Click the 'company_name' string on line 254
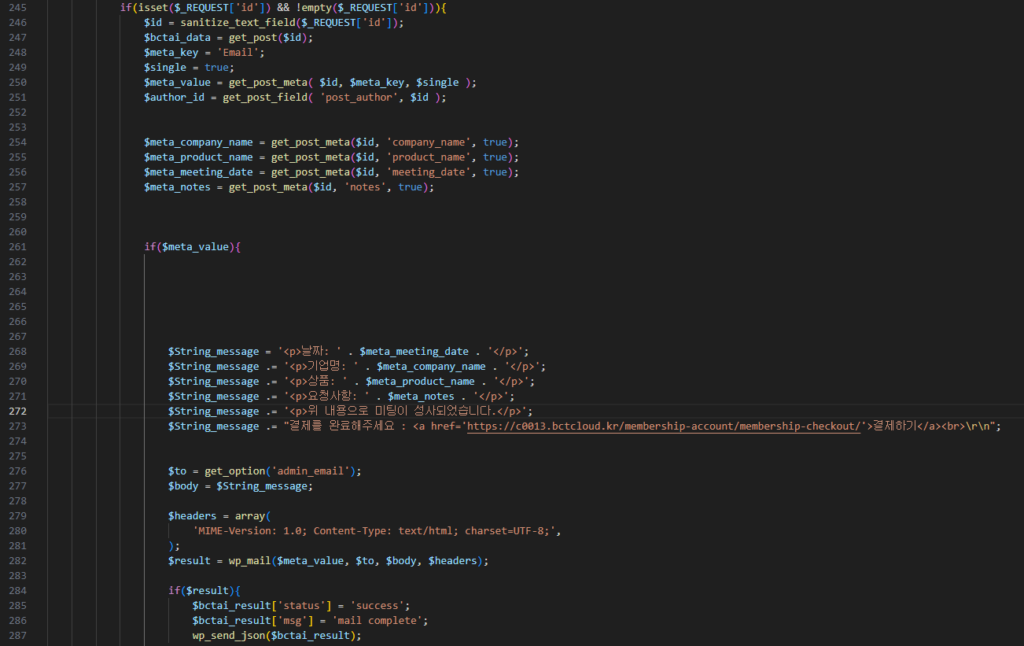 pos(431,142)
